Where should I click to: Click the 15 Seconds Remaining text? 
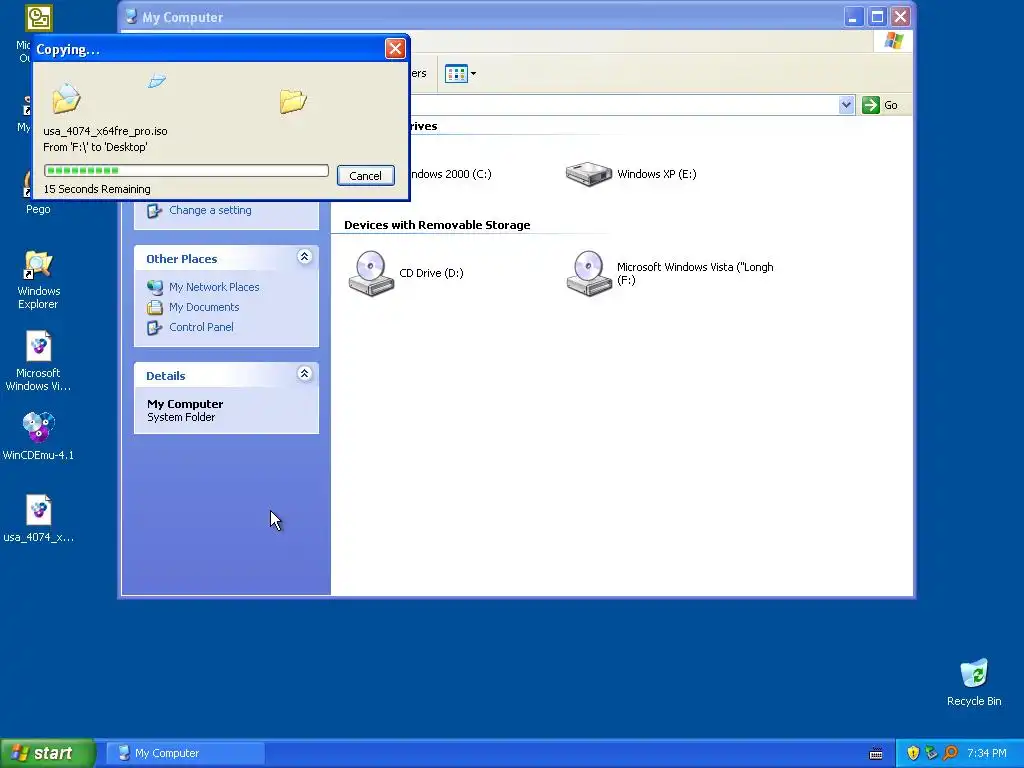[97, 189]
